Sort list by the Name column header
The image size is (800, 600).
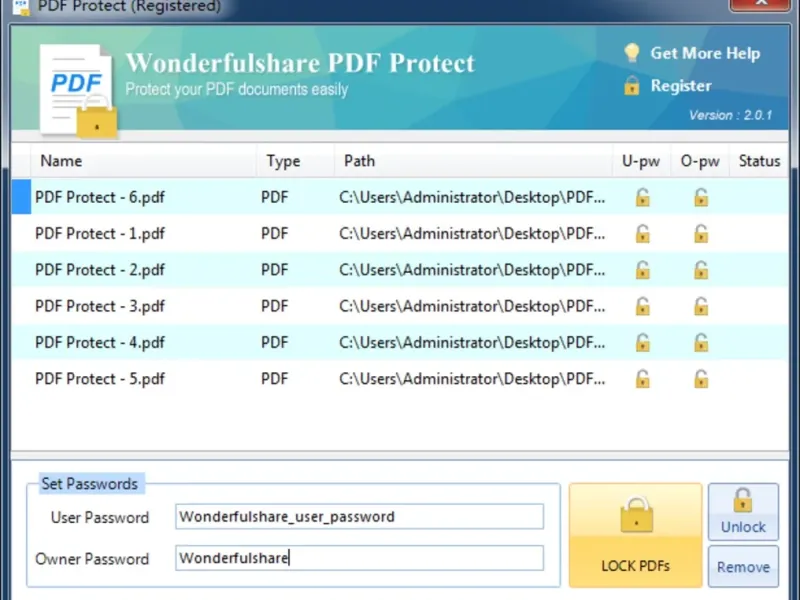pos(143,161)
